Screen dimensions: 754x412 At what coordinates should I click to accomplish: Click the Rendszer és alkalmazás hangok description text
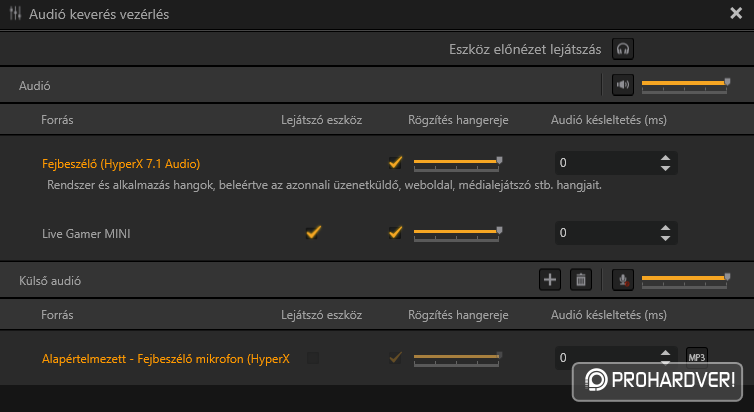pos(325,185)
